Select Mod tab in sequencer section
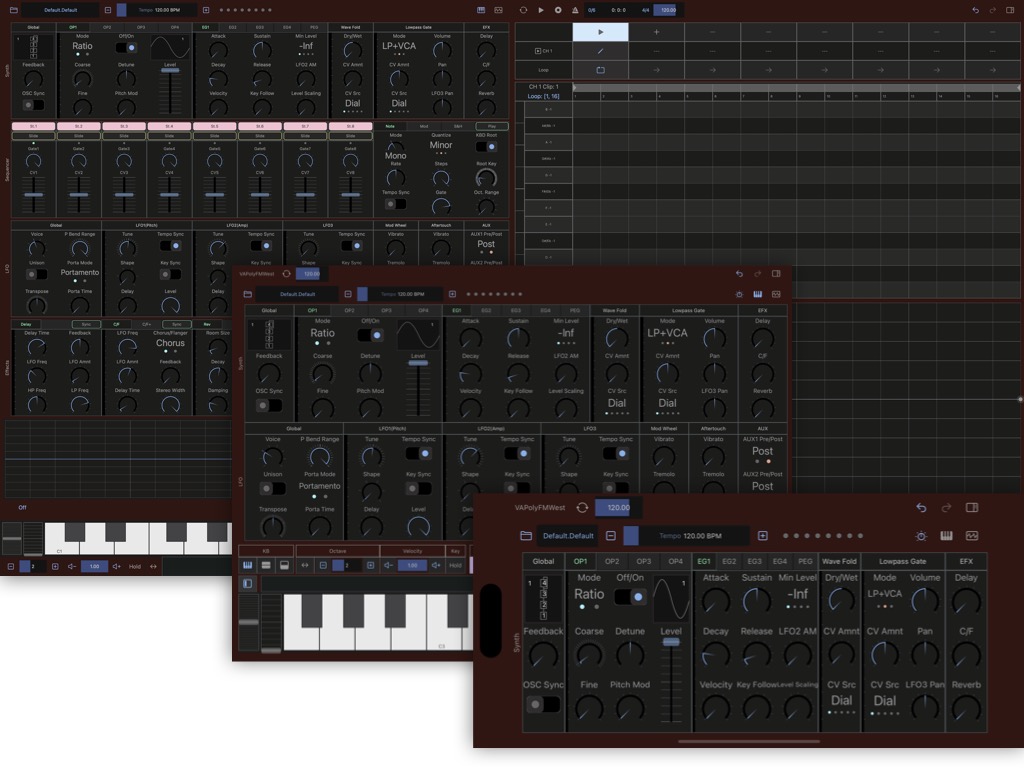 click(x=424, y=126)
